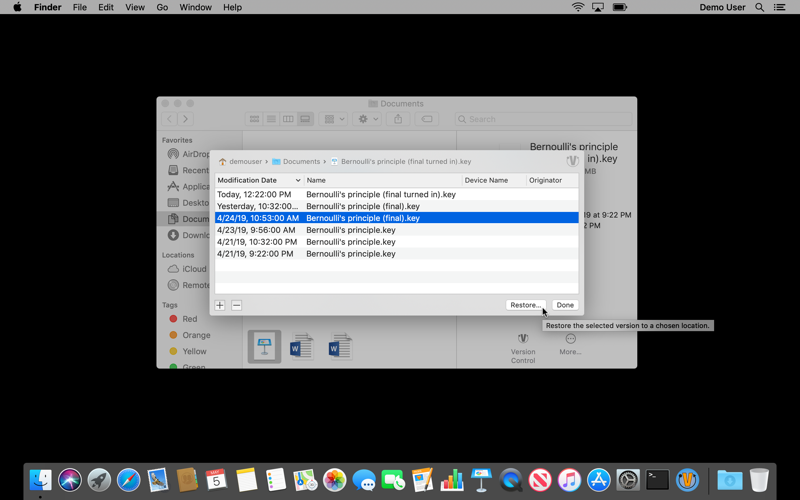Launch Terminal from the Dock
Viewport: 800px width, 500px height.
coord(658,480)
